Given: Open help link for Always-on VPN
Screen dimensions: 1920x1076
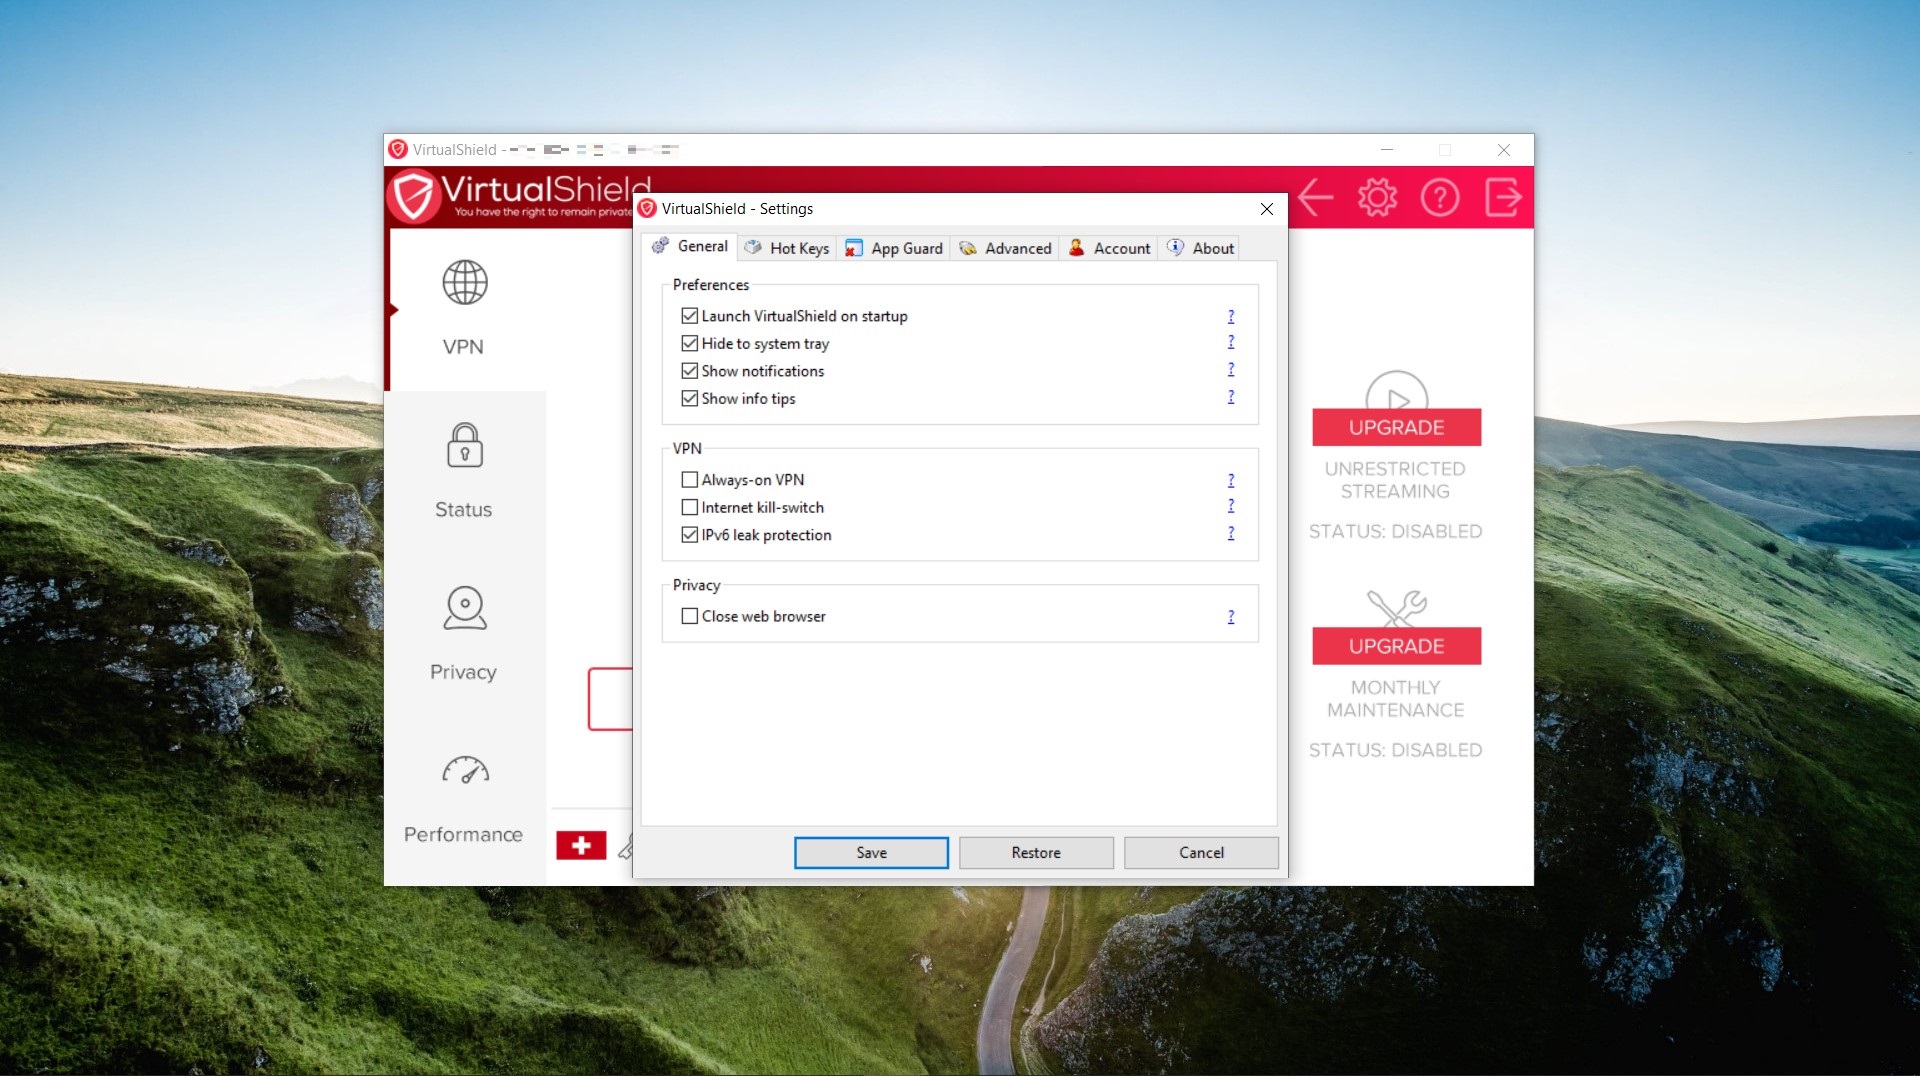Looking at the screenshot, I should point(1231,480).
